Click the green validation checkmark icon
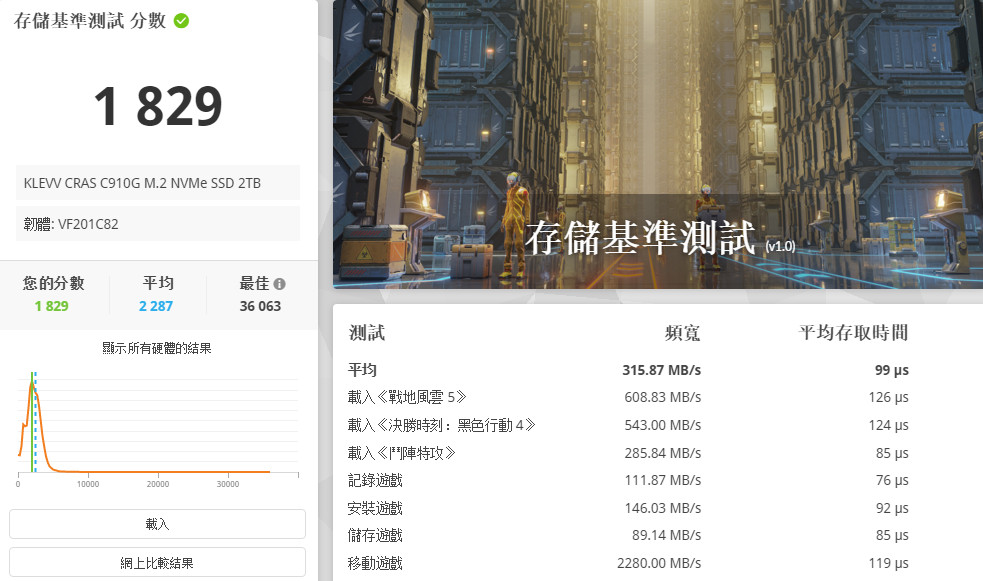 (181, 21)
